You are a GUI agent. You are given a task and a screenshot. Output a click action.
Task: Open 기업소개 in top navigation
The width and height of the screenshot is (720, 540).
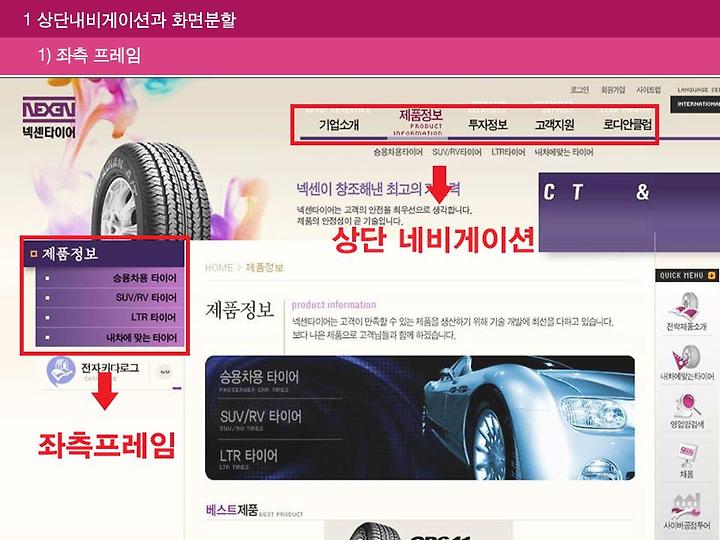tap(339, 124)
